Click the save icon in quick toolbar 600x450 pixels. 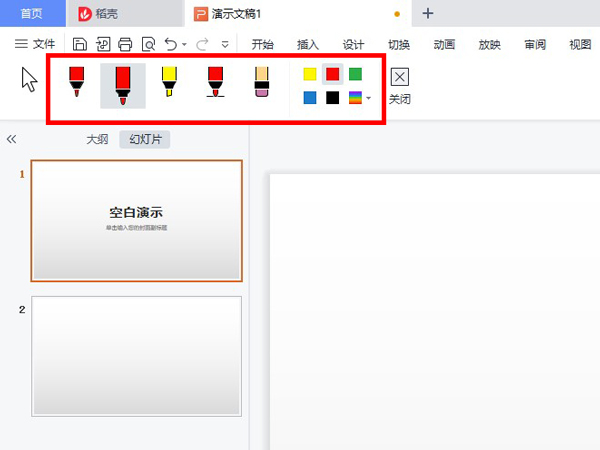tap(80, 44)
